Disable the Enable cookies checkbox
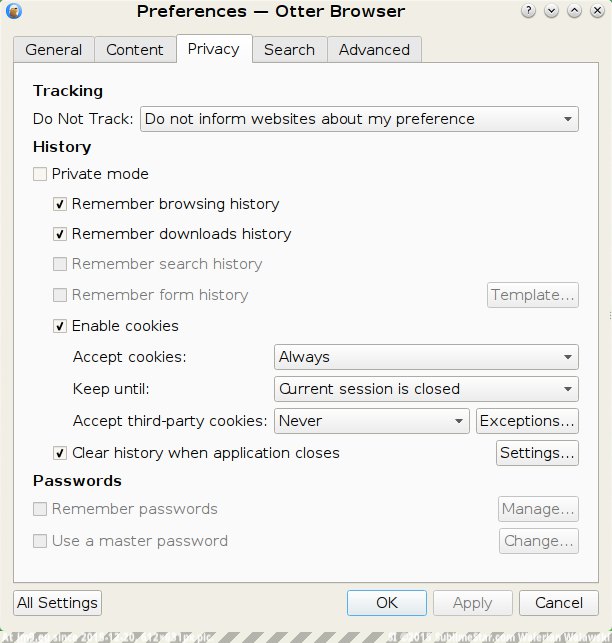This screenshot has height=643, width=612. (60, 326)
